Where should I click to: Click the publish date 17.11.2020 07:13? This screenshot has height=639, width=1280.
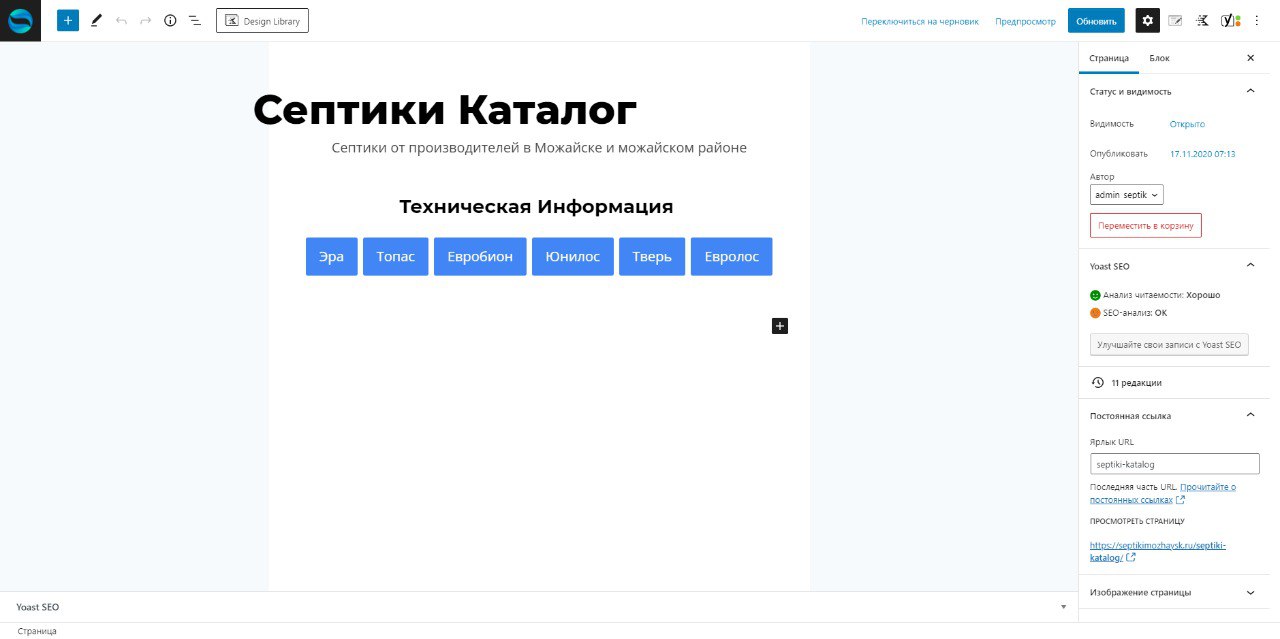coord(1203,154)
